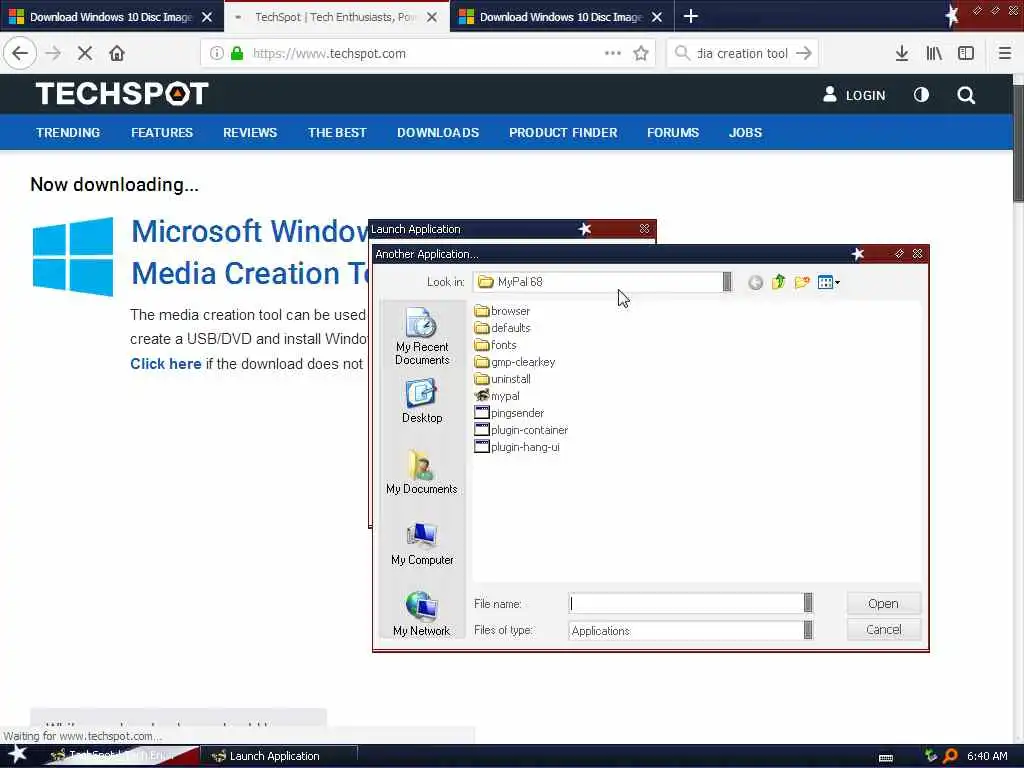Select the plugin-container file
This screenshot has height=768, width=1024.
[521, 430]
